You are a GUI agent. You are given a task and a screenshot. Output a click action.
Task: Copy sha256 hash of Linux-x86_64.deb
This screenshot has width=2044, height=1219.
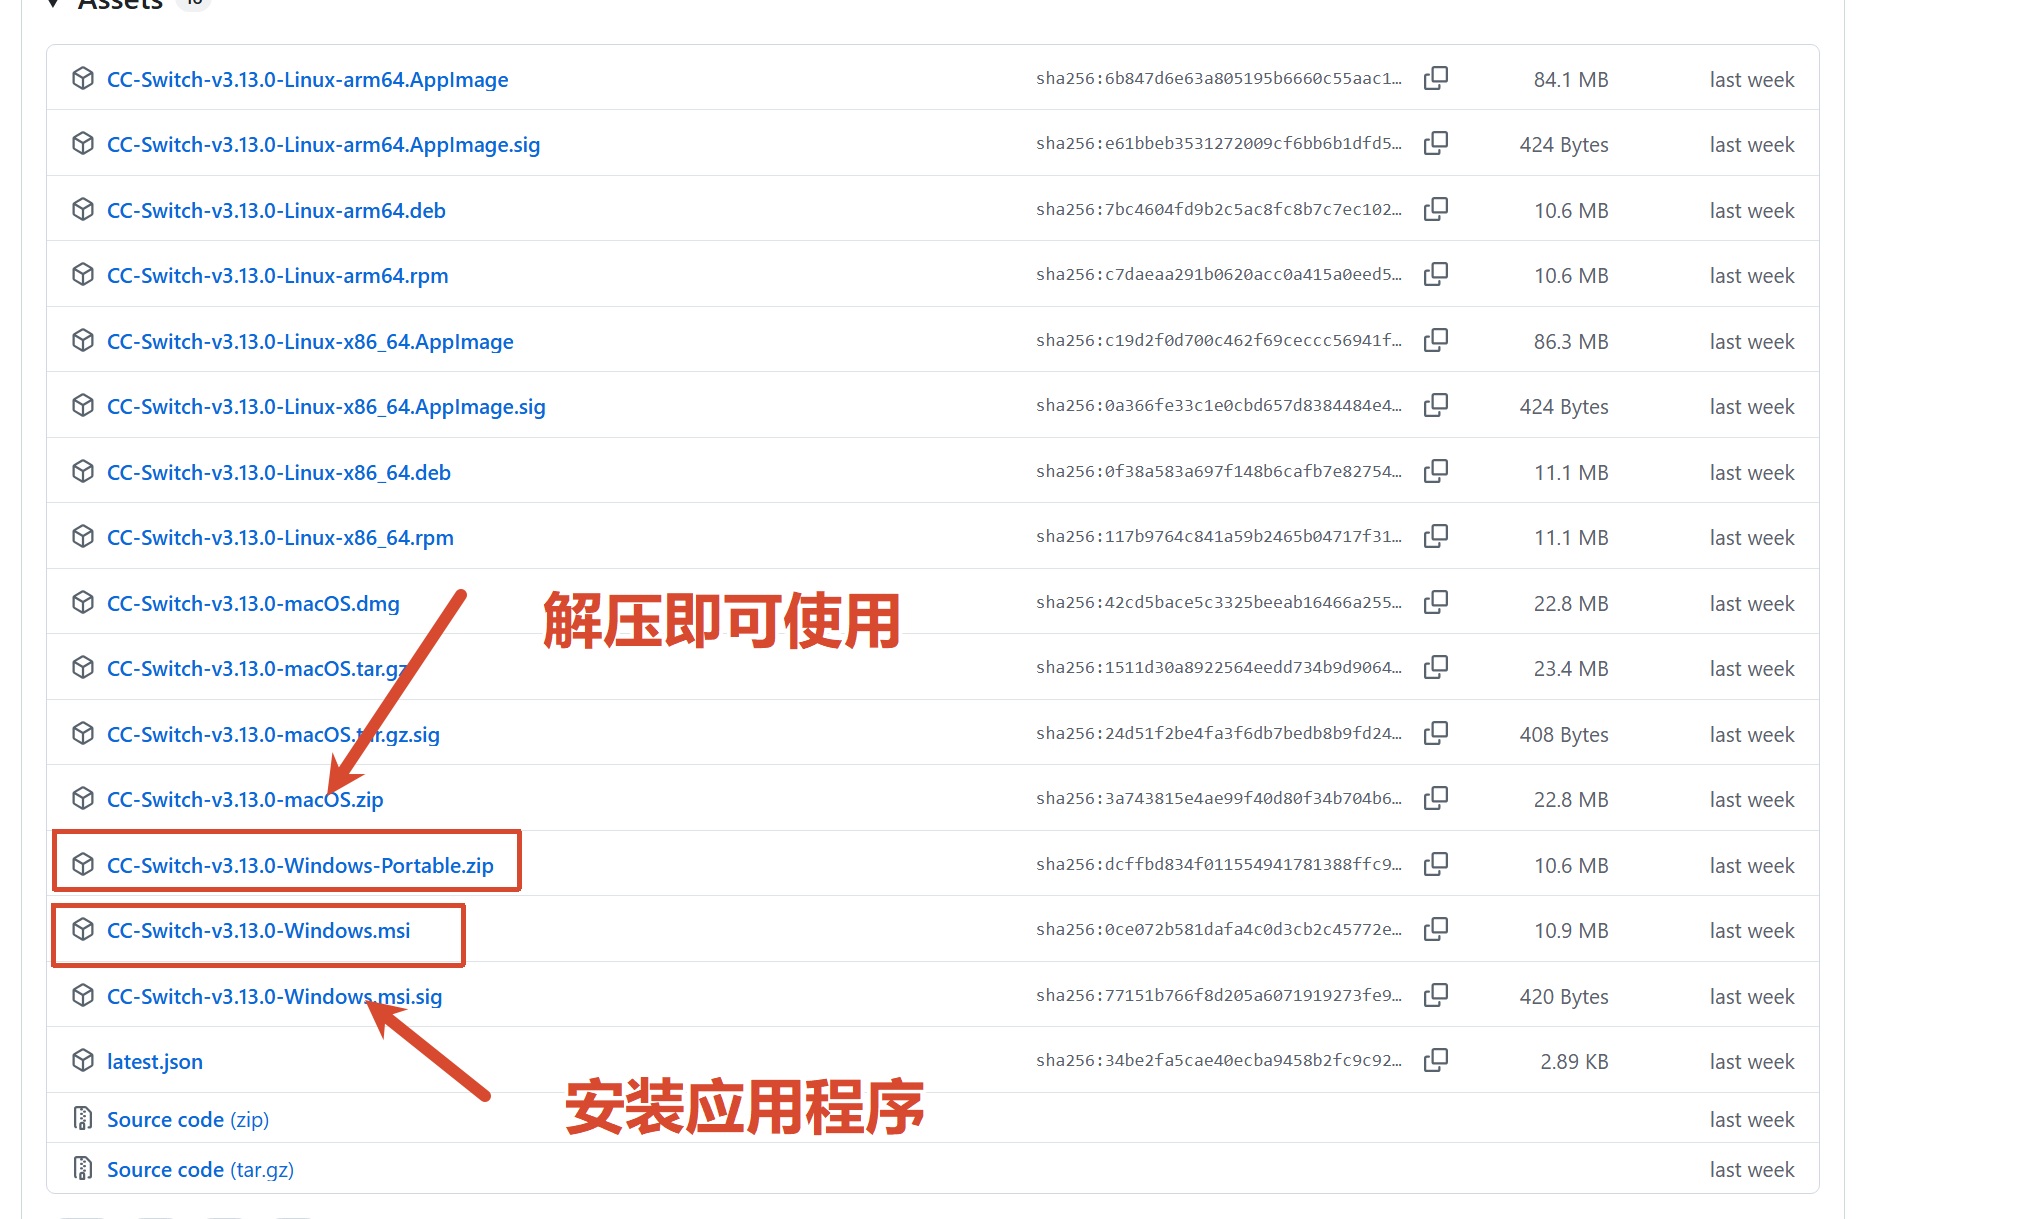click(1435, 471)
